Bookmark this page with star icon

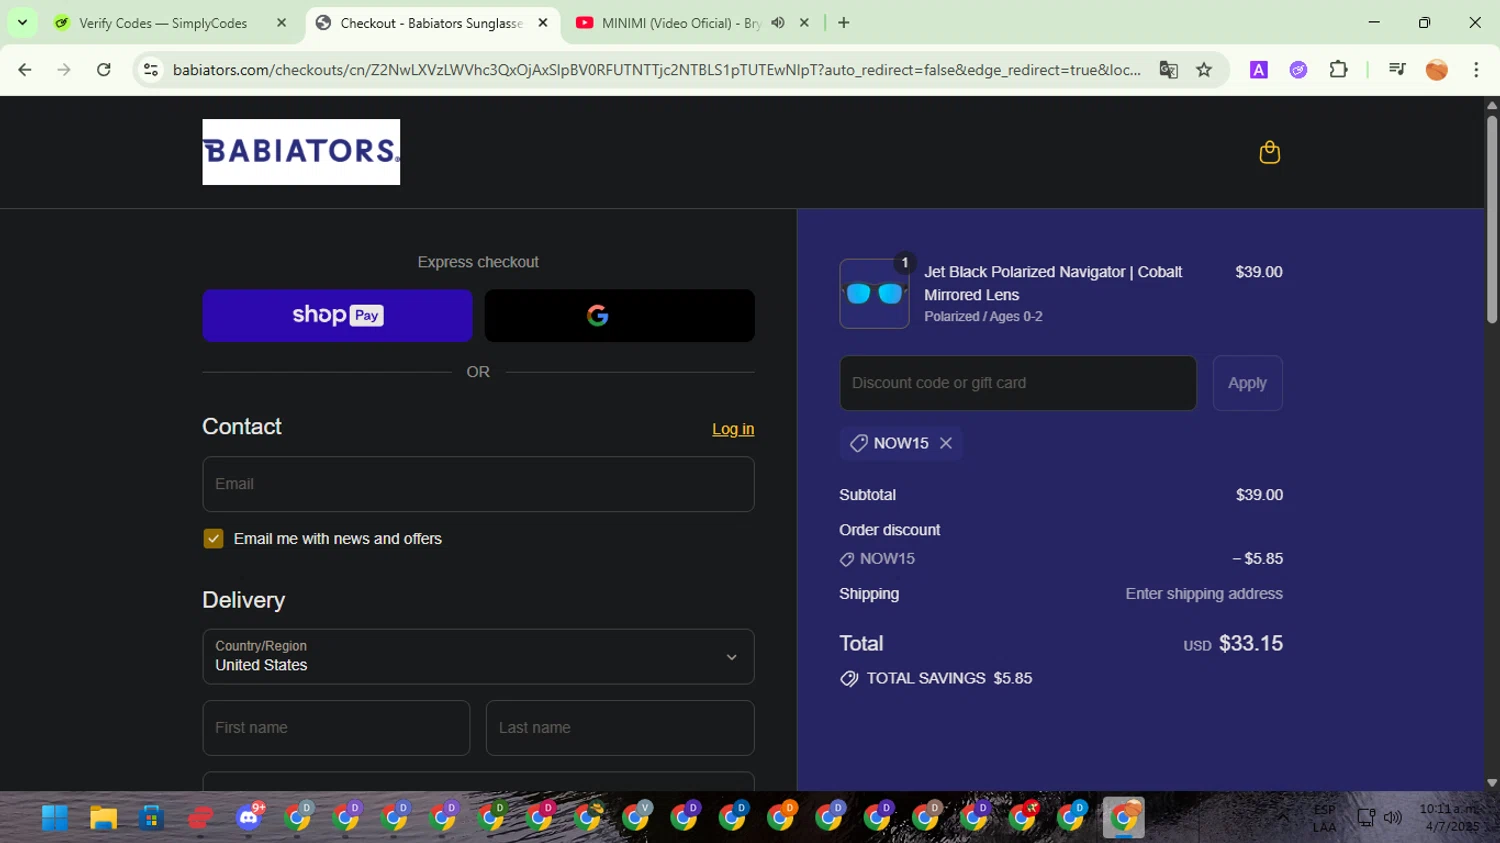[1204, 70]
